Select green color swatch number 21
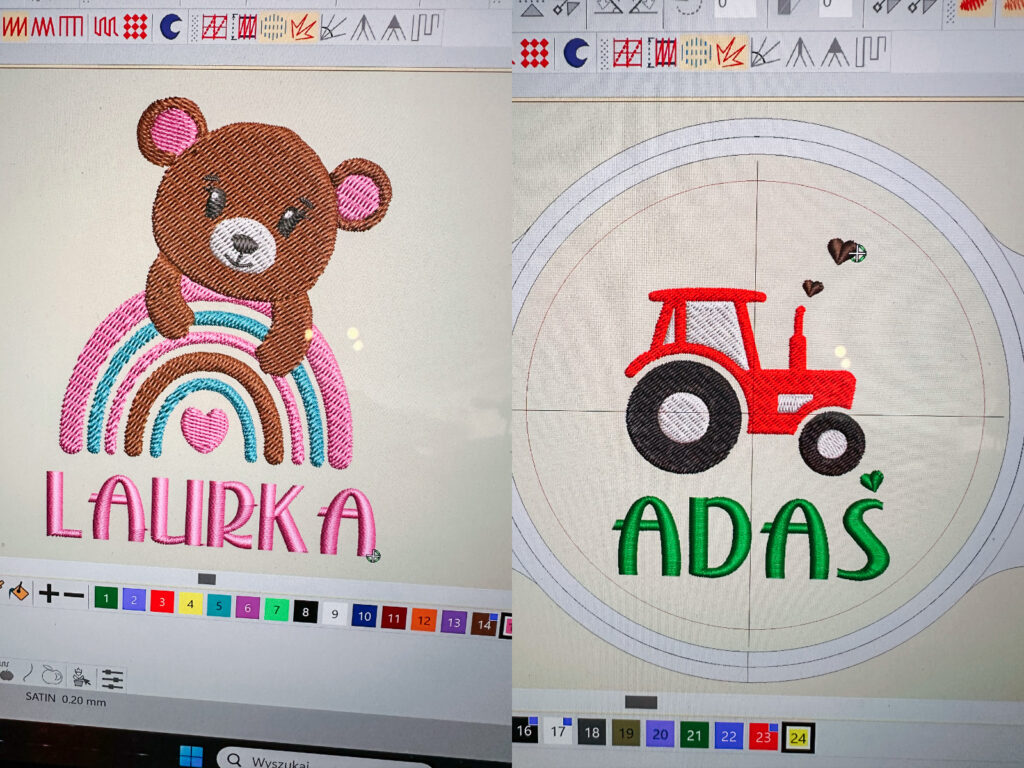 [693, 736]
